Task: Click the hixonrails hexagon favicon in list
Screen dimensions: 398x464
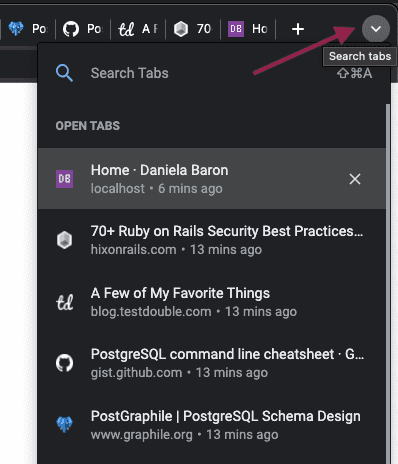Action: click(64, 240)
